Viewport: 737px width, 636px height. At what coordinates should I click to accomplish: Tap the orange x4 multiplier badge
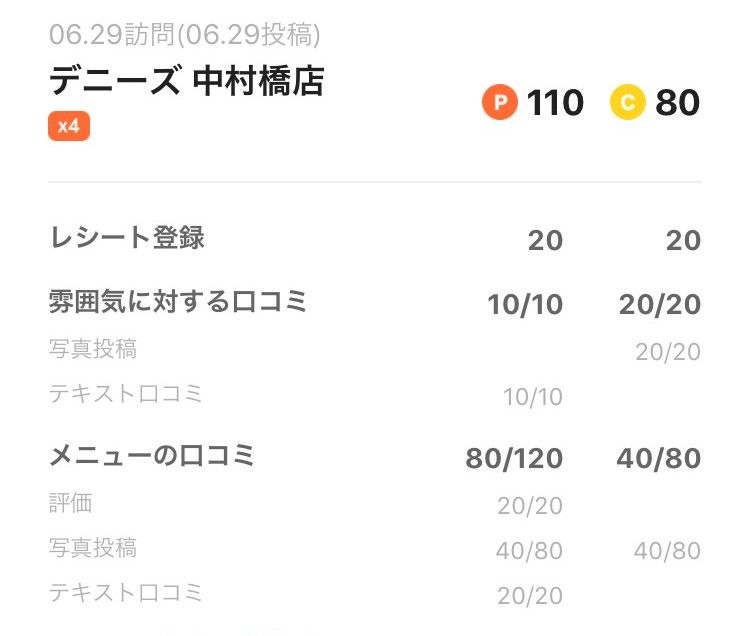point(69,127)
